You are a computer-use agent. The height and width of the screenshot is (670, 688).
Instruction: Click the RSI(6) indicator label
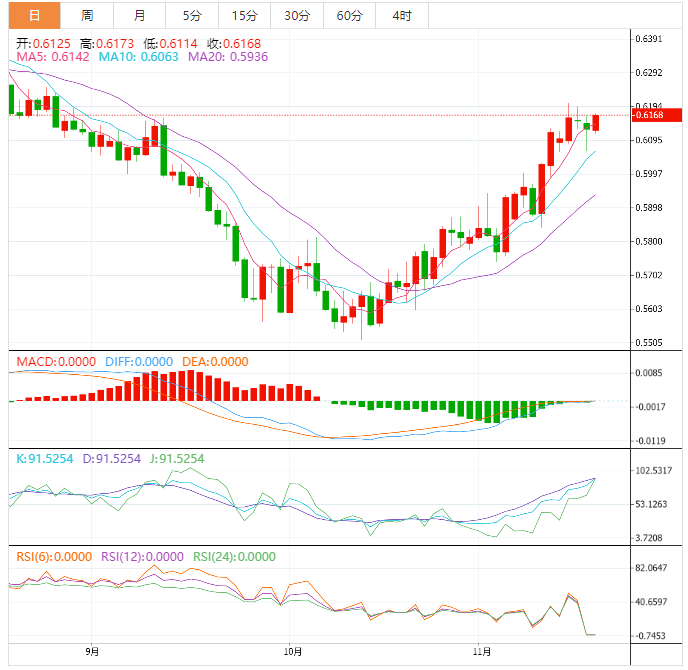[x=52, y=557]
